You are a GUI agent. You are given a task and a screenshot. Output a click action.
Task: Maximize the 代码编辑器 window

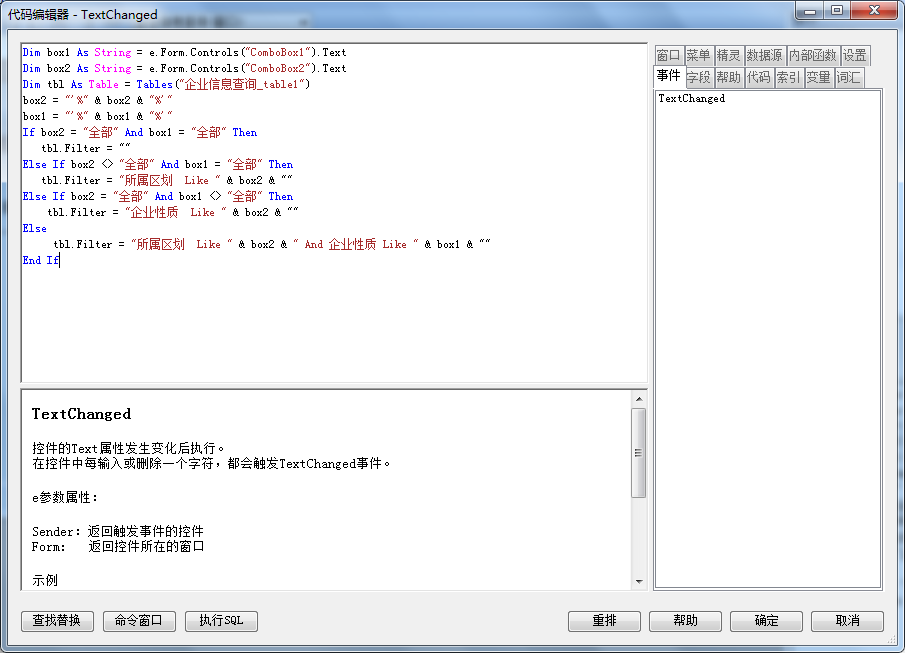tap(837, 11)
